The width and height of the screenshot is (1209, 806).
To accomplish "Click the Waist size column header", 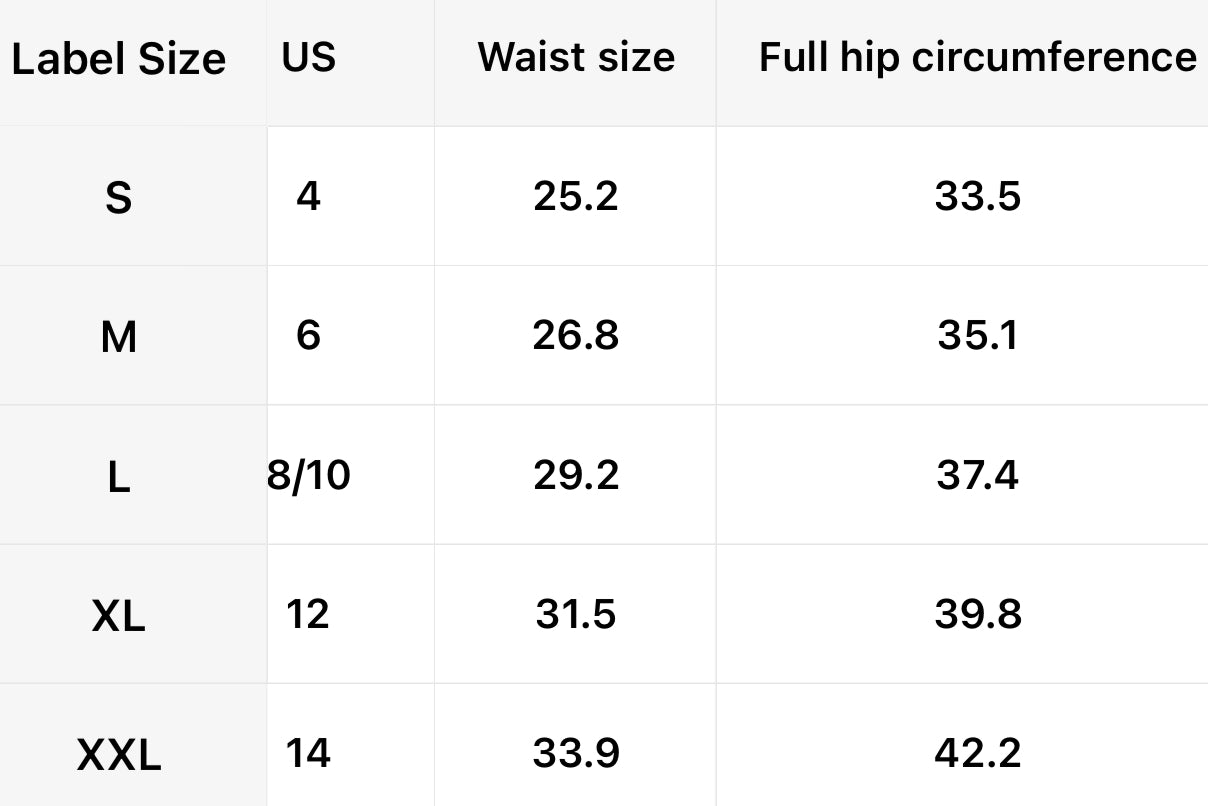I will (x=576, y=57).
